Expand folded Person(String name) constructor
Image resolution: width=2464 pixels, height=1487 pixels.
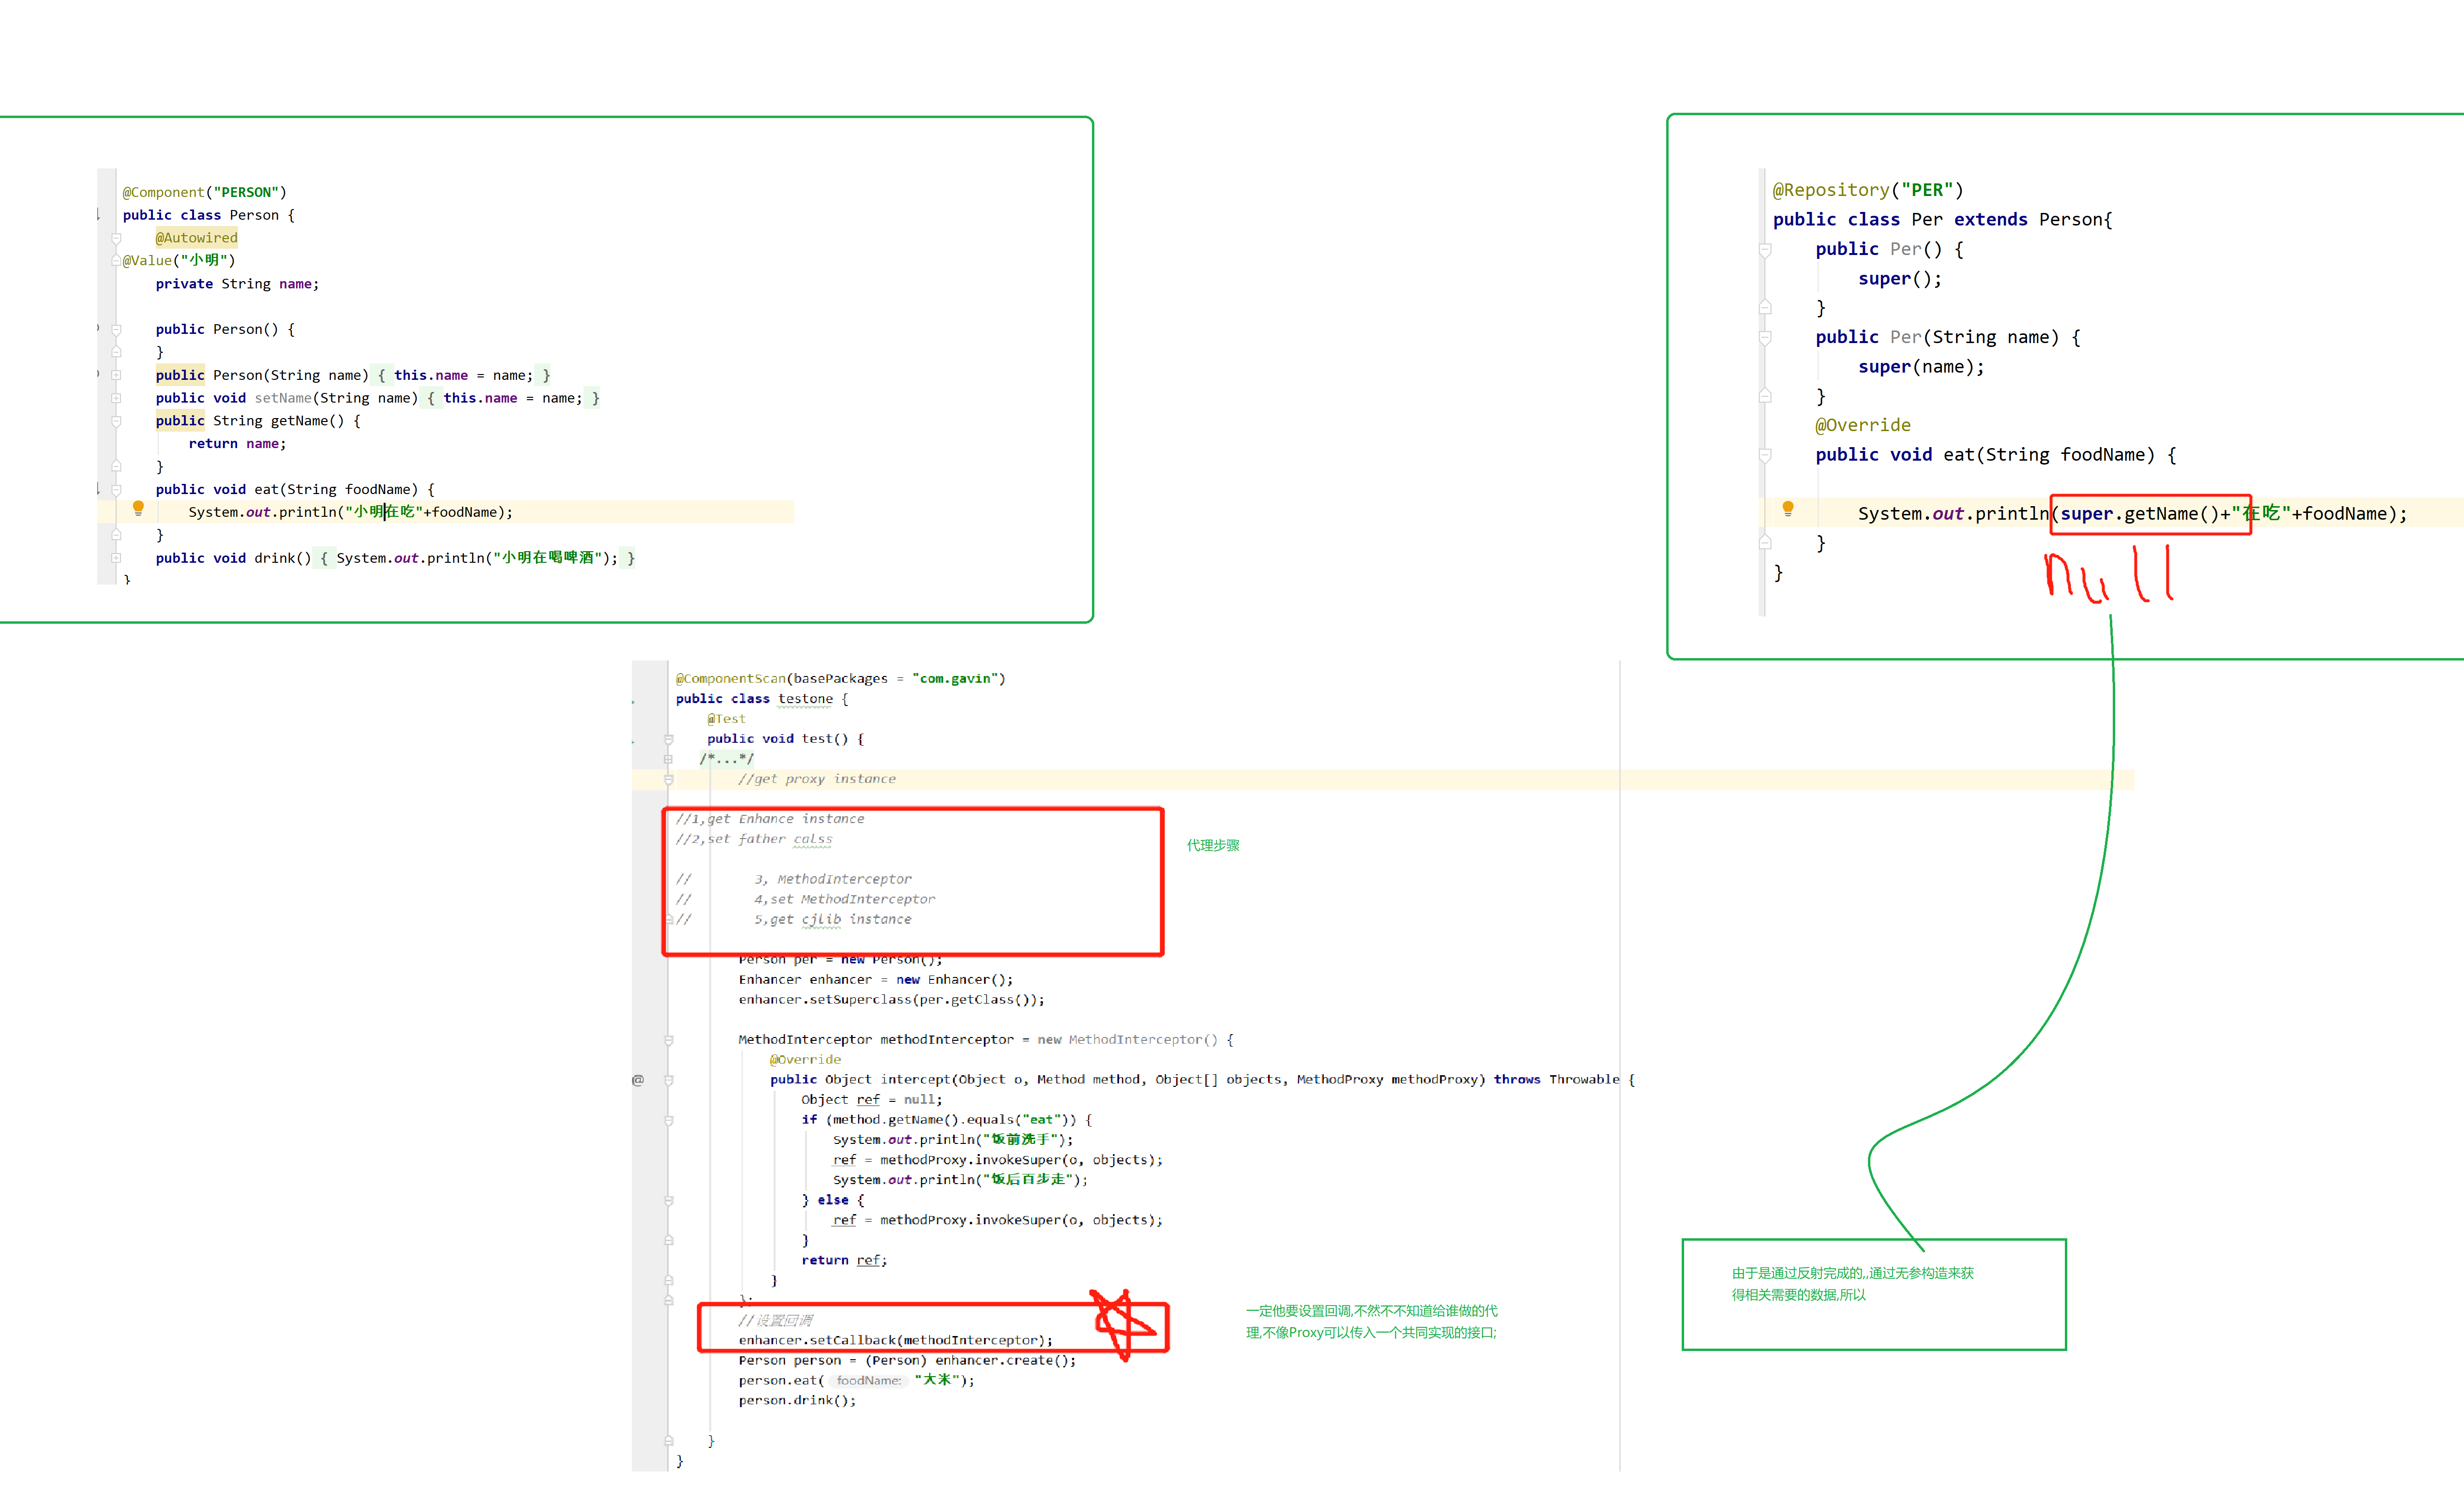click(x=116, y=375)
